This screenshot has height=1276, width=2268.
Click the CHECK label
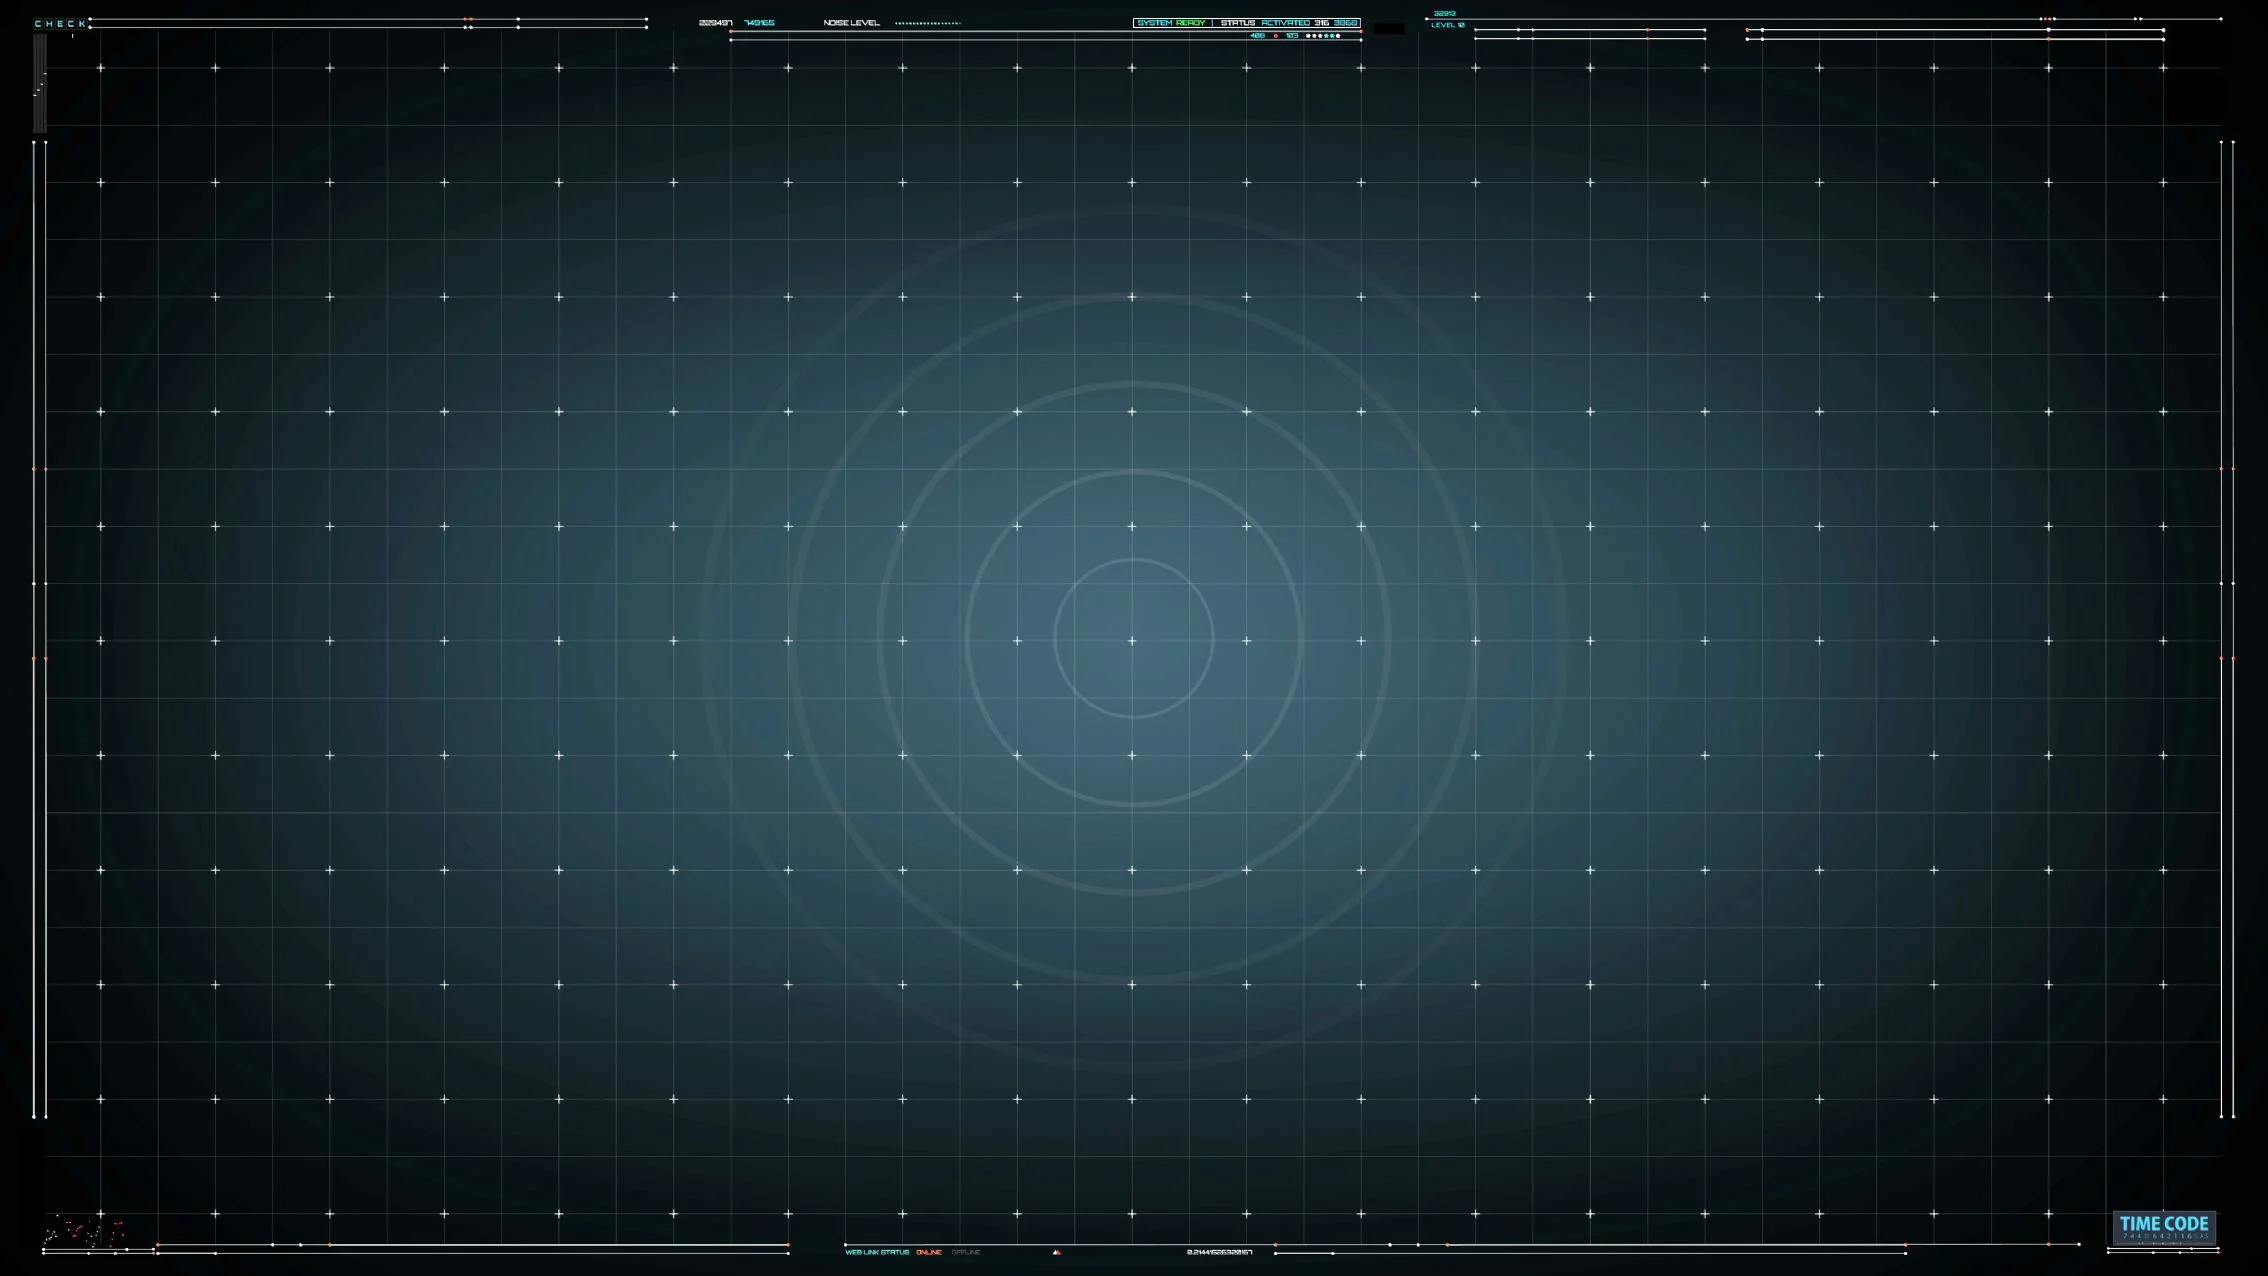60,23
